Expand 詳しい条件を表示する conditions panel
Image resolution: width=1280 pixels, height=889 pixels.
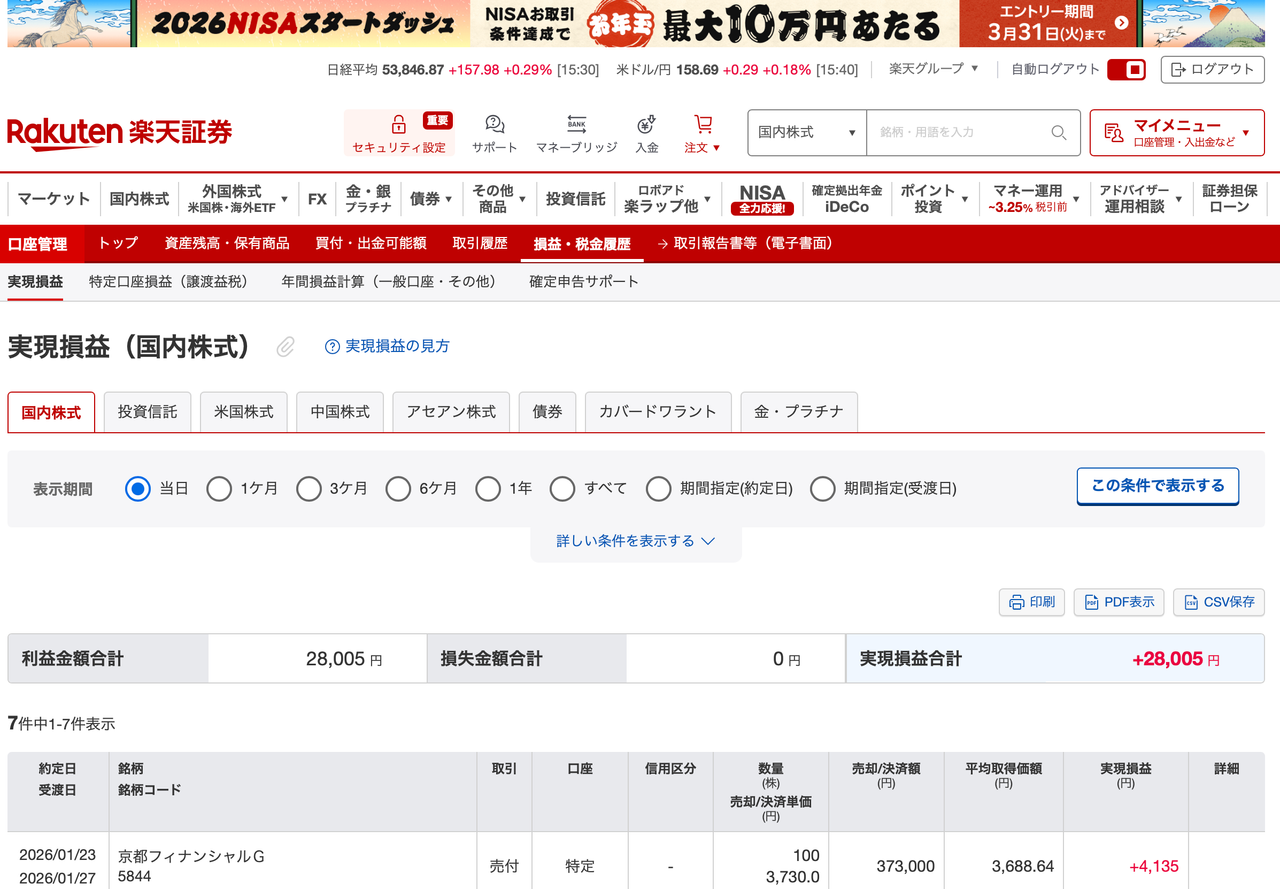point(636,540)
